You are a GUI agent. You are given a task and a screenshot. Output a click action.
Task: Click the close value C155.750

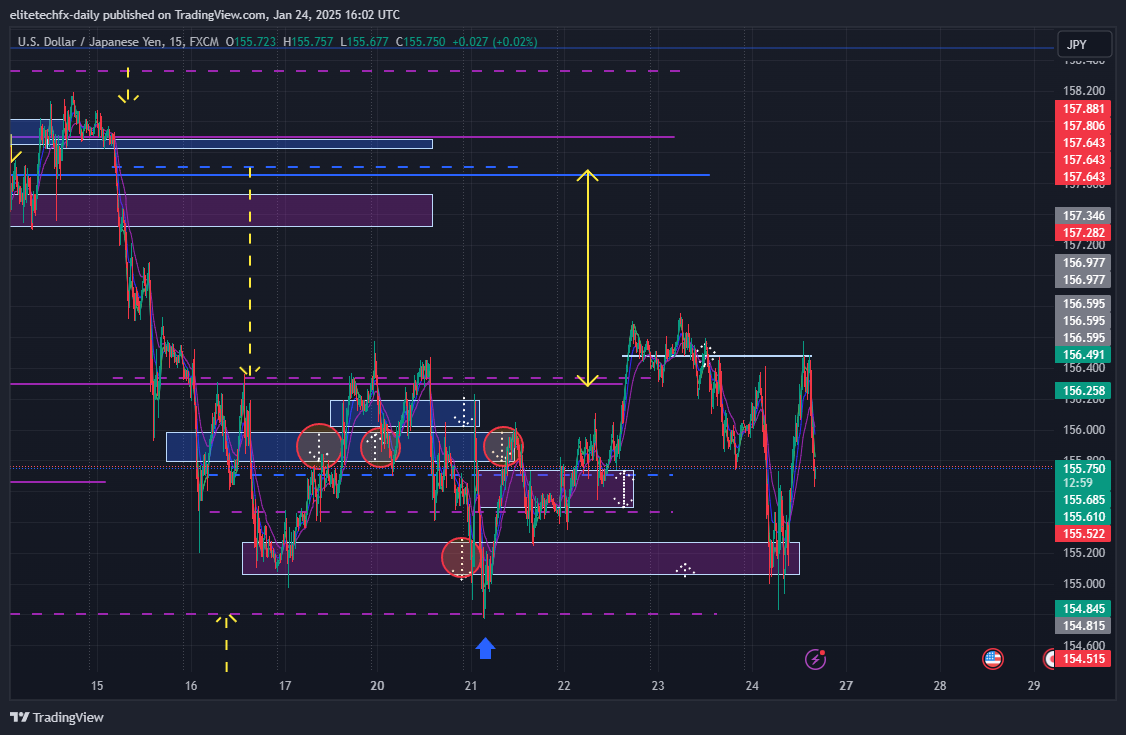point(420,42)
